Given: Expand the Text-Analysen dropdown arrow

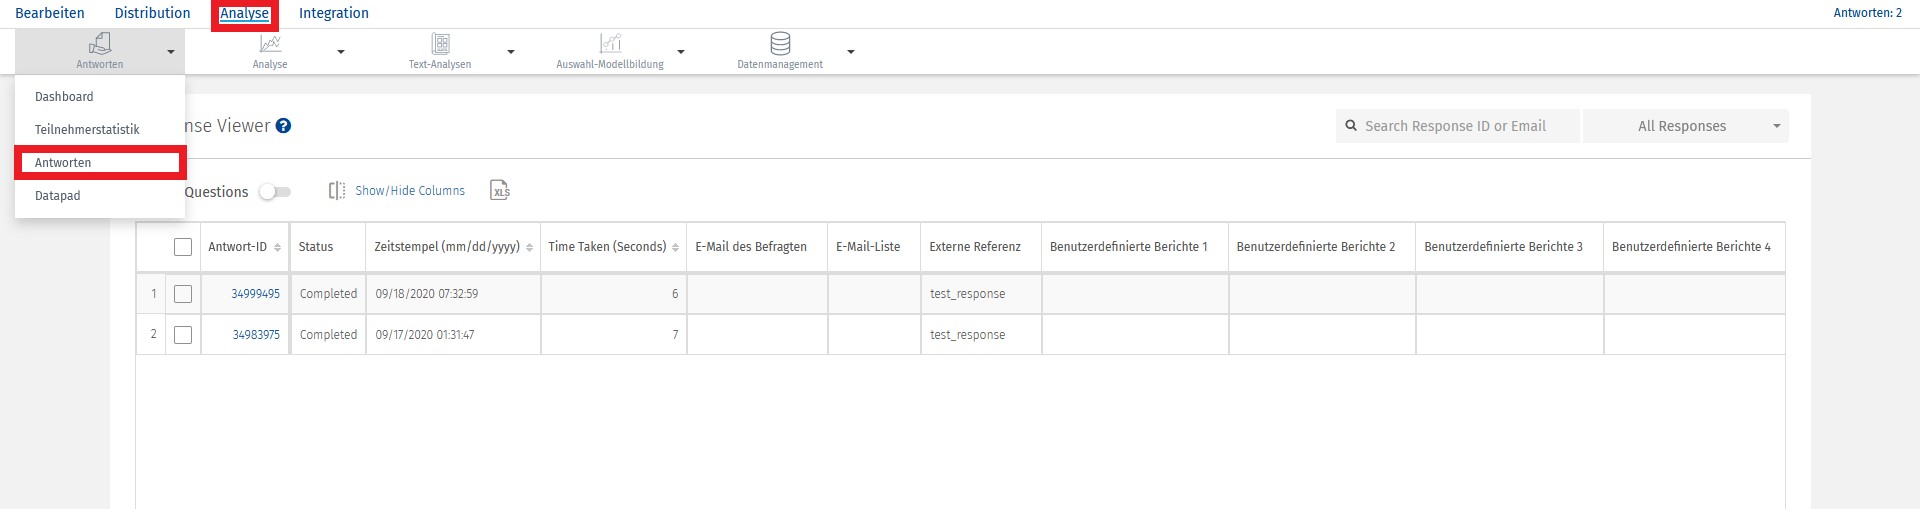Looking at the screenshot, I should click(x=511, y=52).
